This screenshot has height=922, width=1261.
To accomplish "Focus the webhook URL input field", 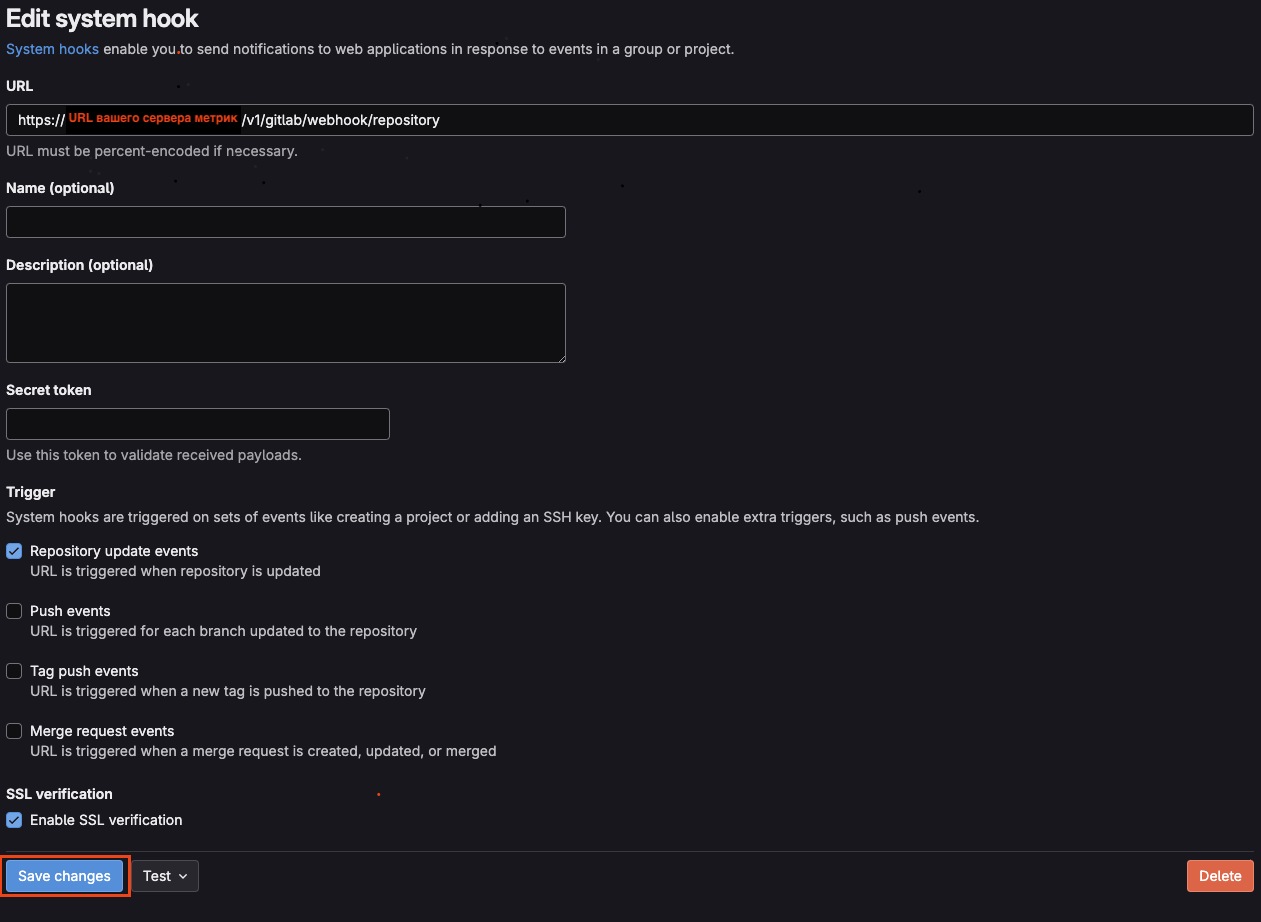I will pyautogui.click(x=630, y=120).
